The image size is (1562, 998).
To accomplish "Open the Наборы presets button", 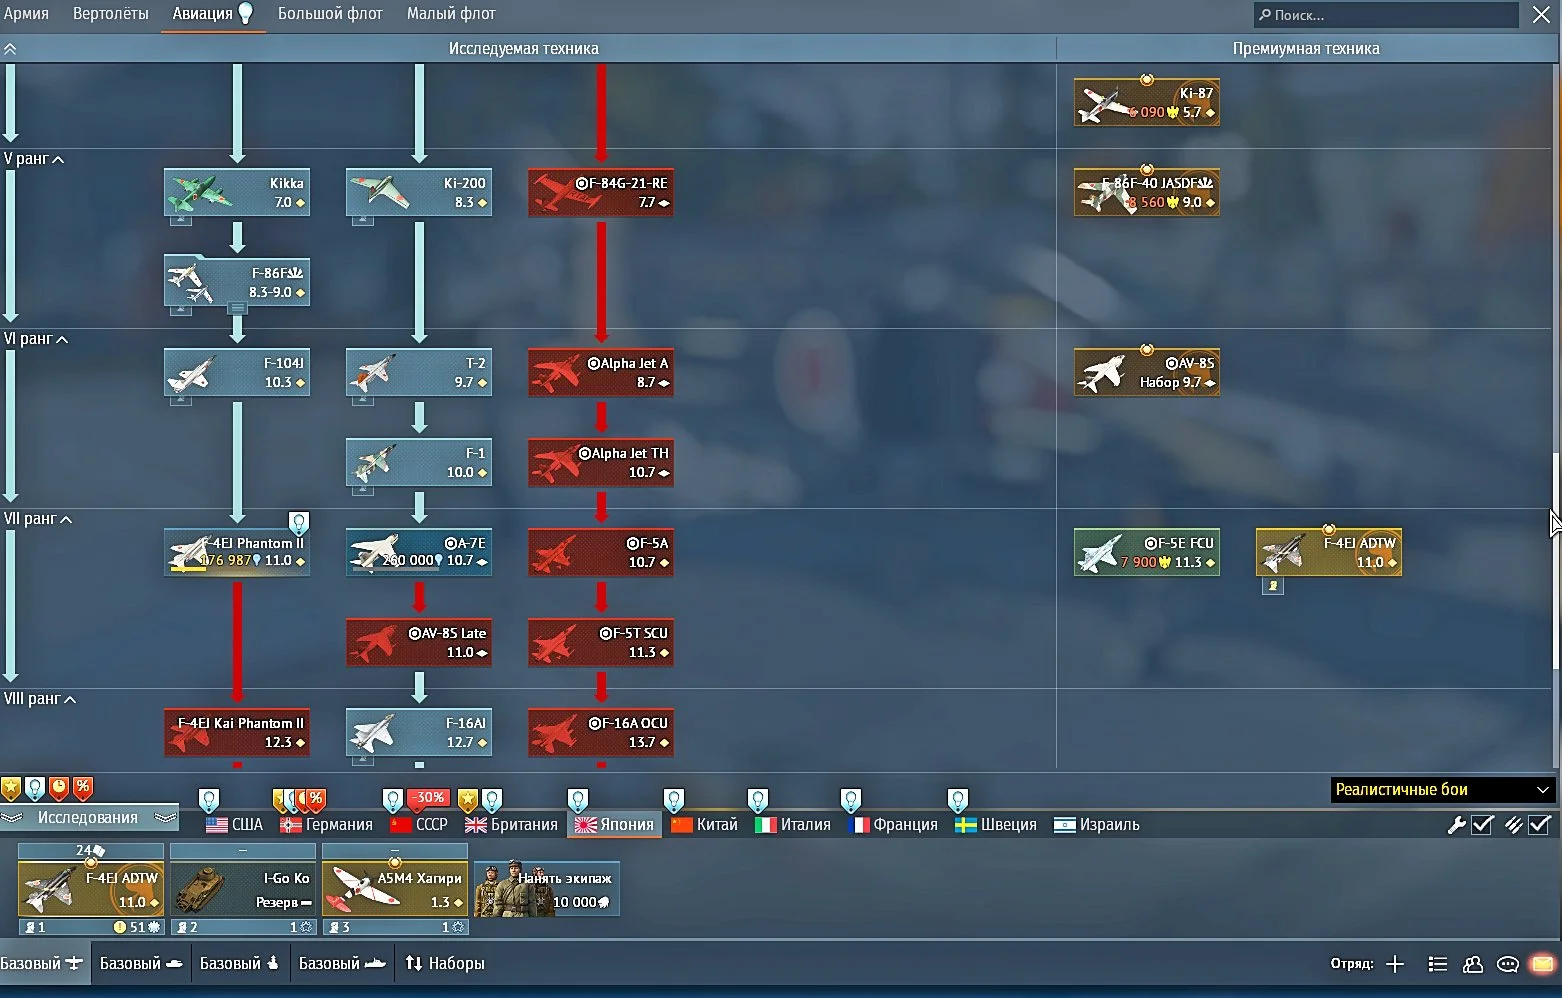I will coord(445,964).
